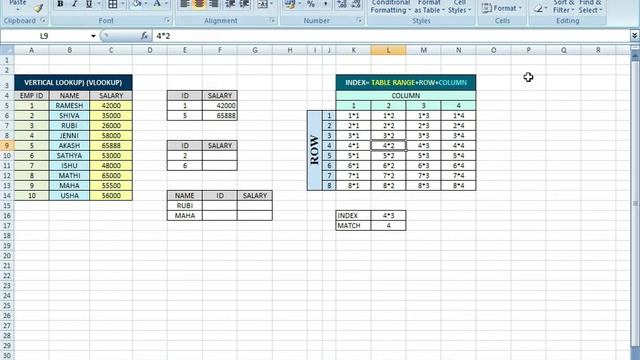Viewport: 640px width, 360px height.
Task: Select index table cell 1*1
Action: pos(353,116)
